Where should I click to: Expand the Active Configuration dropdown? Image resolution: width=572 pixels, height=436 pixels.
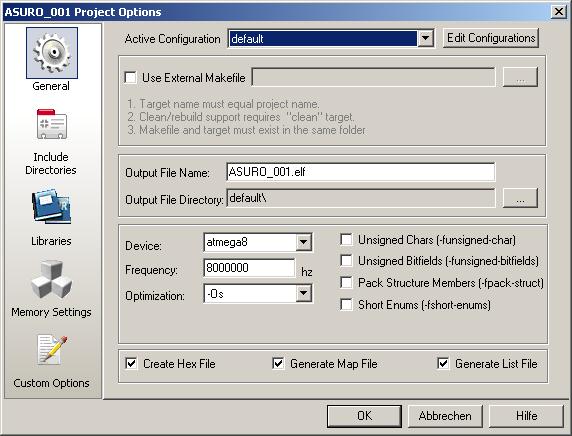coord(425,38)
